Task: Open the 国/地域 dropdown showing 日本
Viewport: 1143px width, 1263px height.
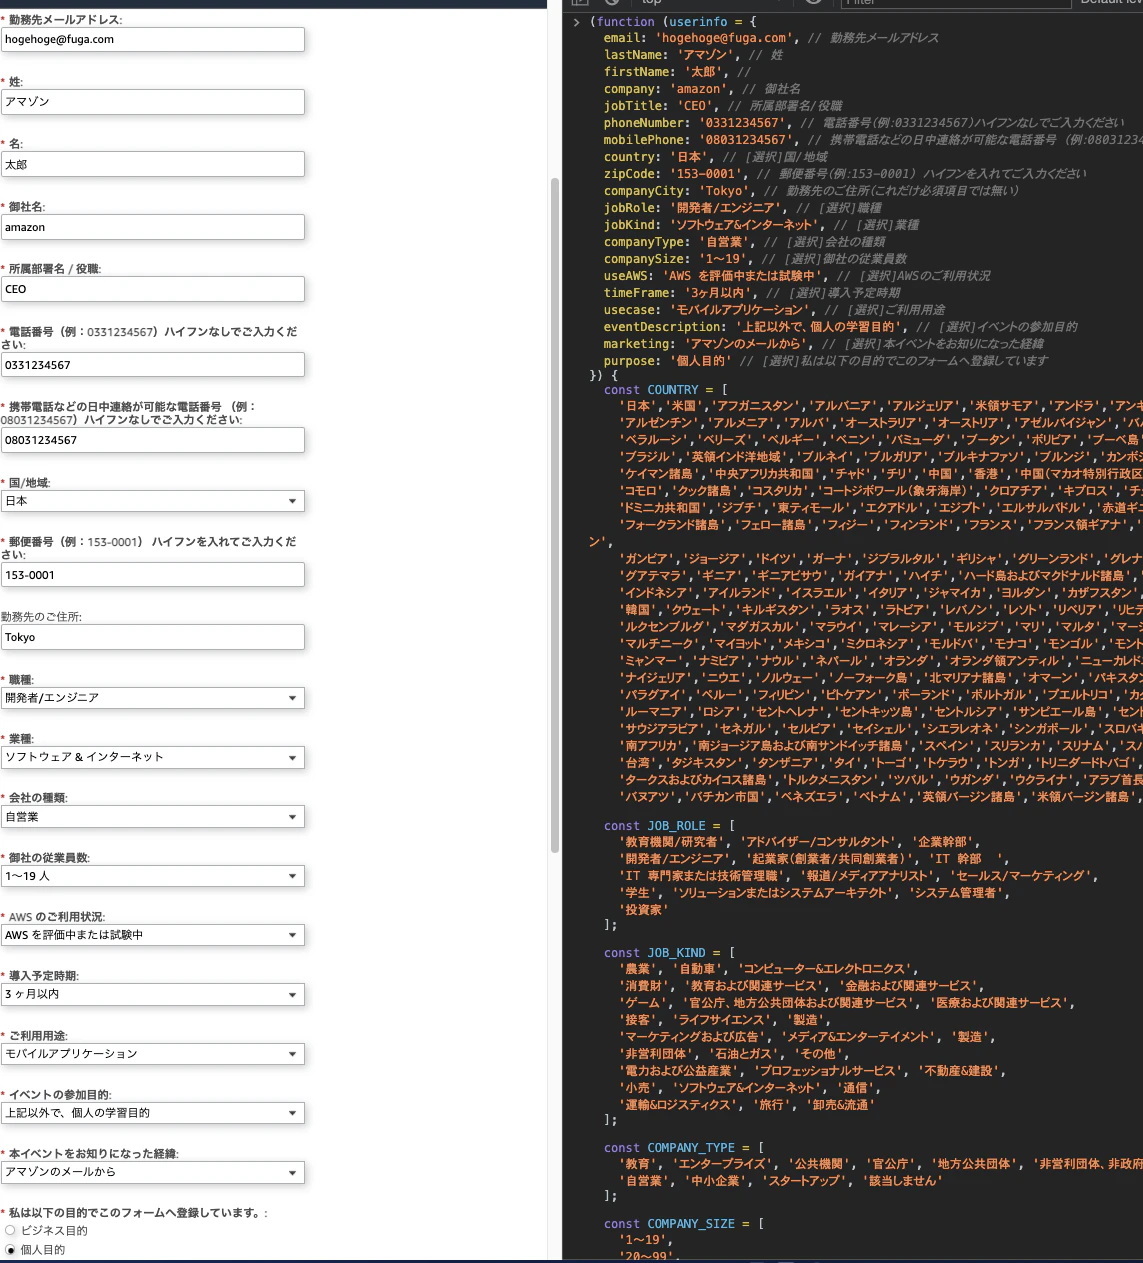Action: pos(152,501)
